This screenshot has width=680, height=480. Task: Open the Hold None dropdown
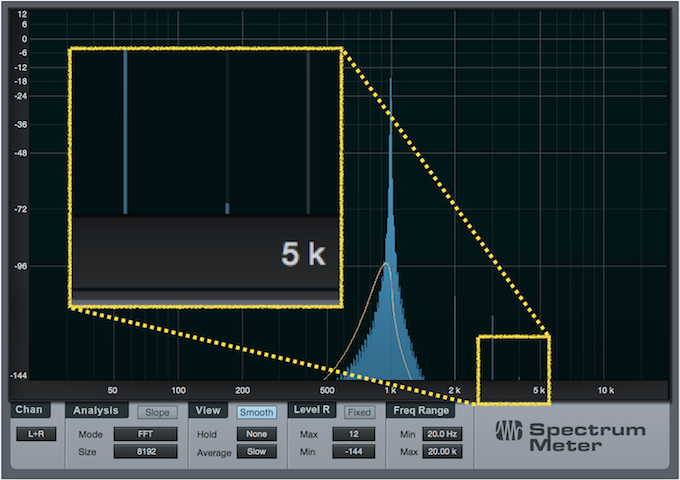tap(256, 434)
